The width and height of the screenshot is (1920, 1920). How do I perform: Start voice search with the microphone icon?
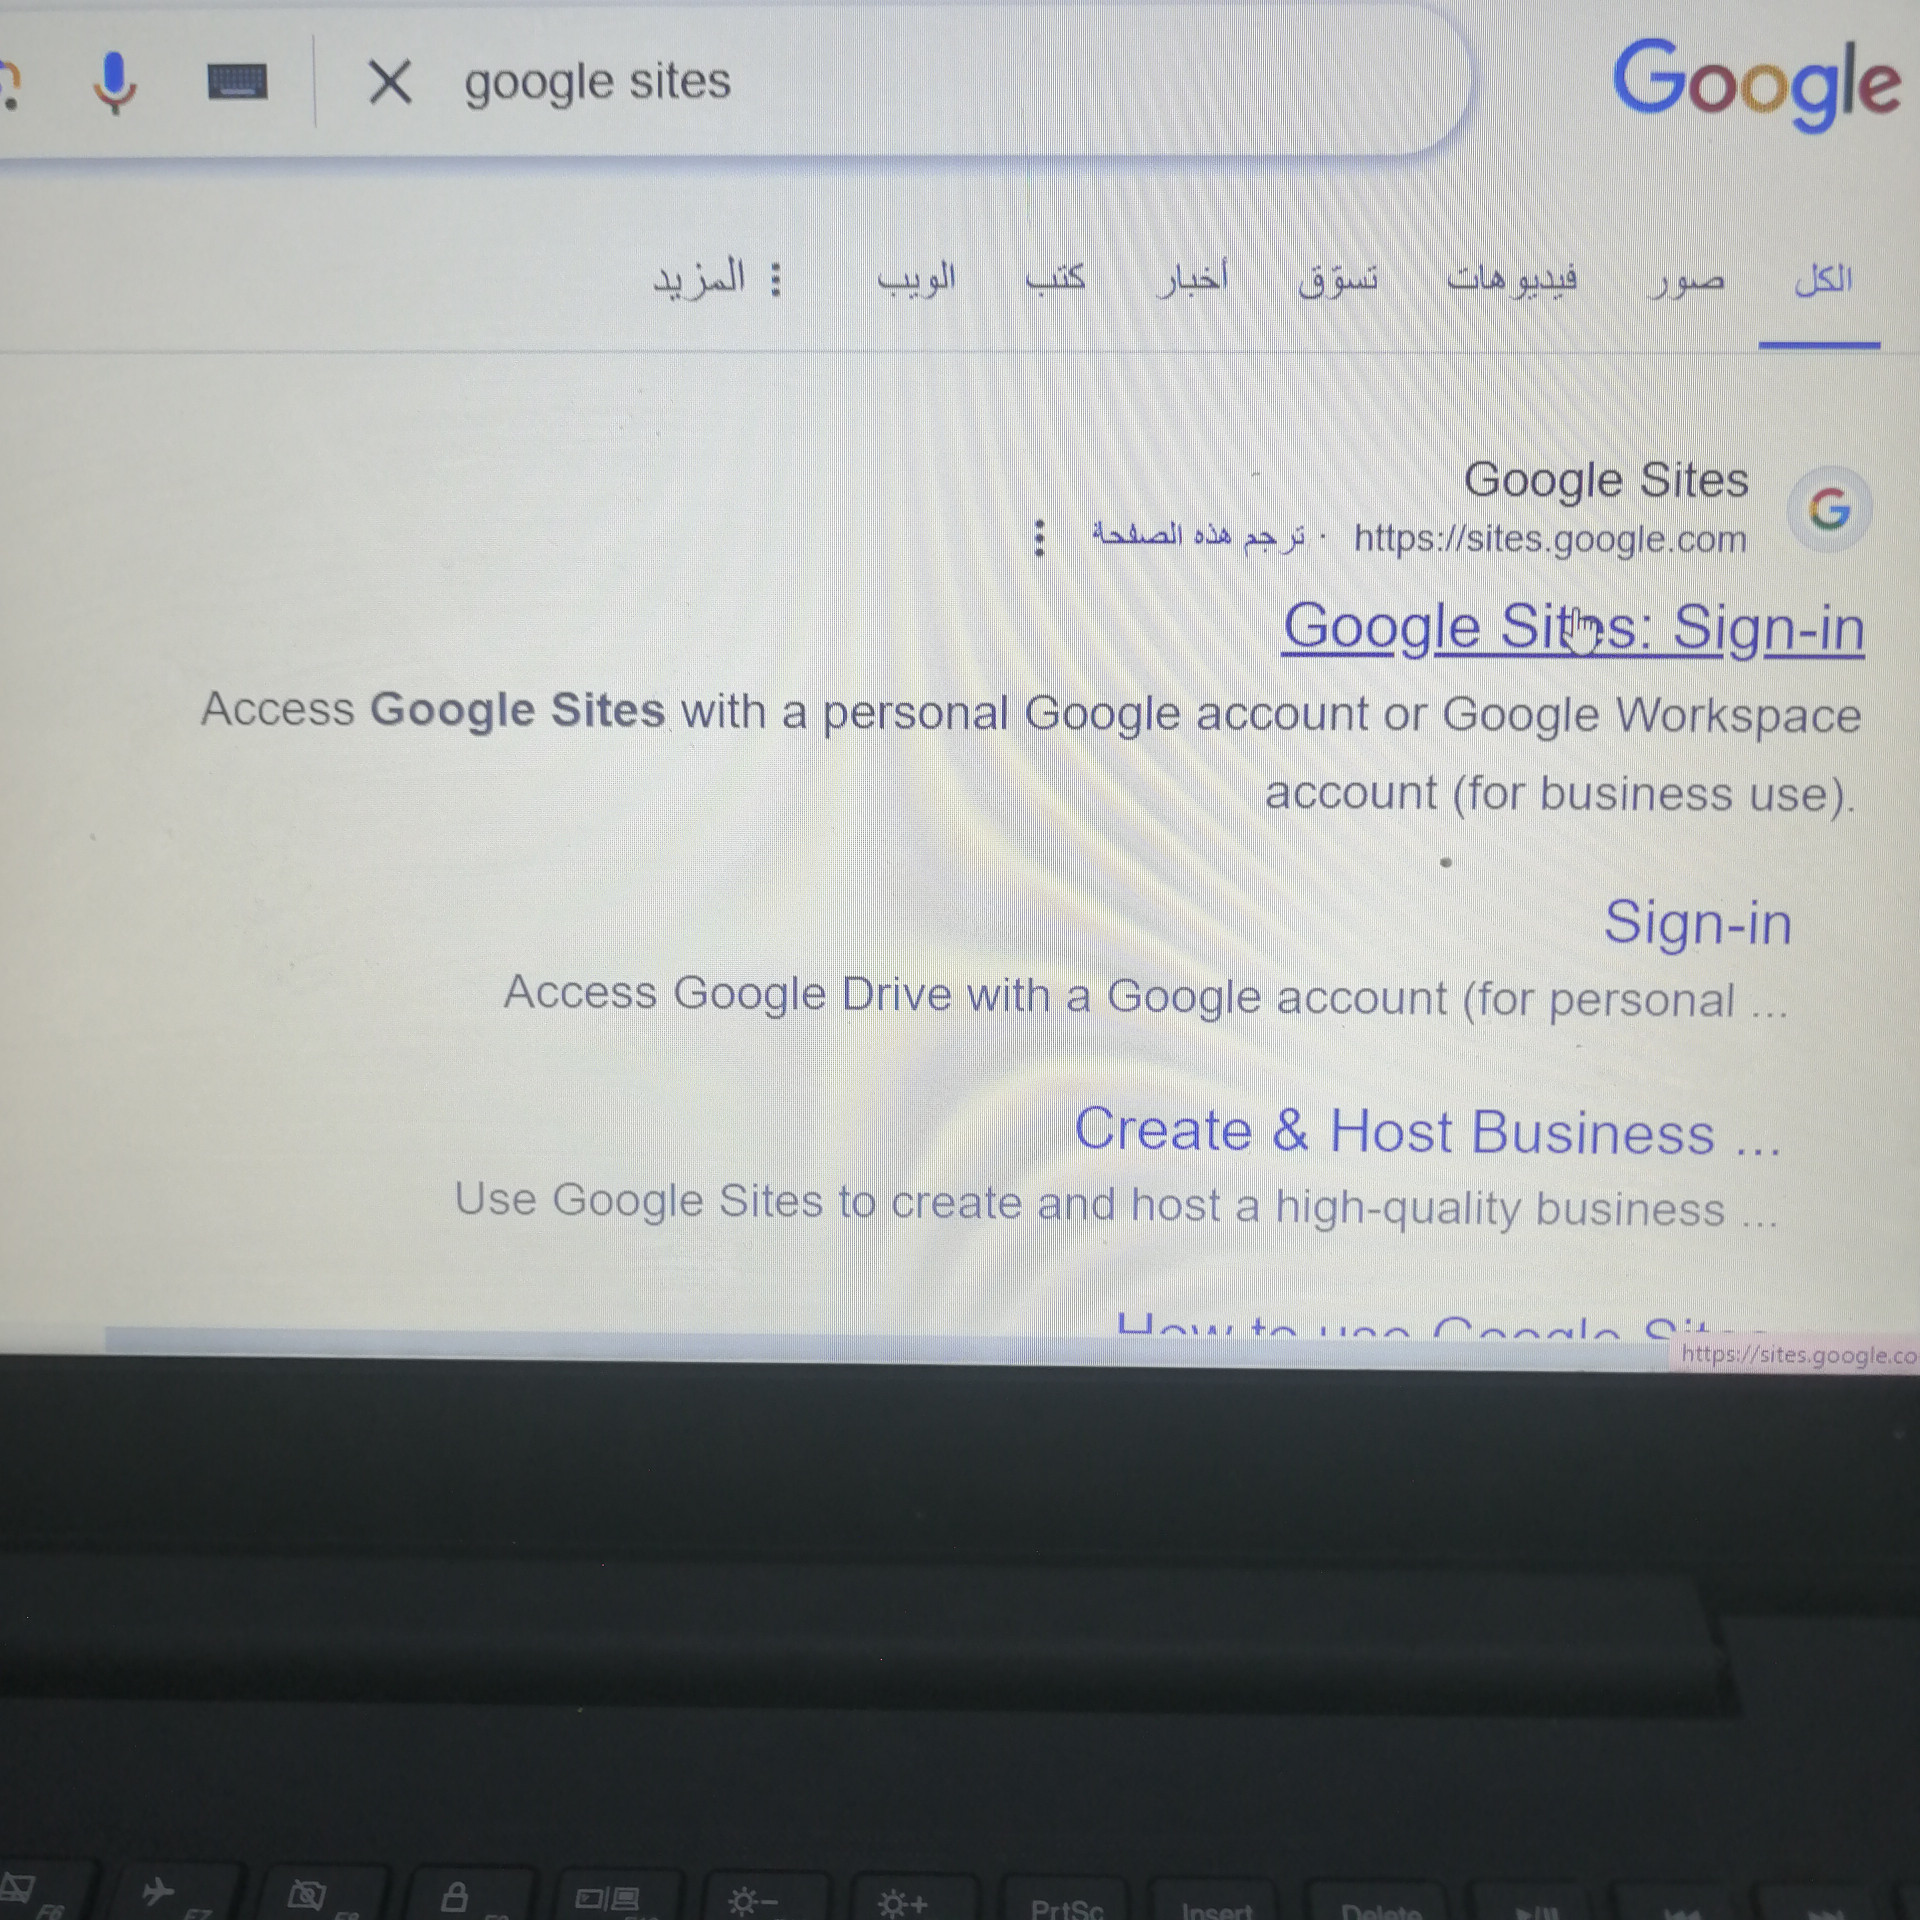coord(114,82)
